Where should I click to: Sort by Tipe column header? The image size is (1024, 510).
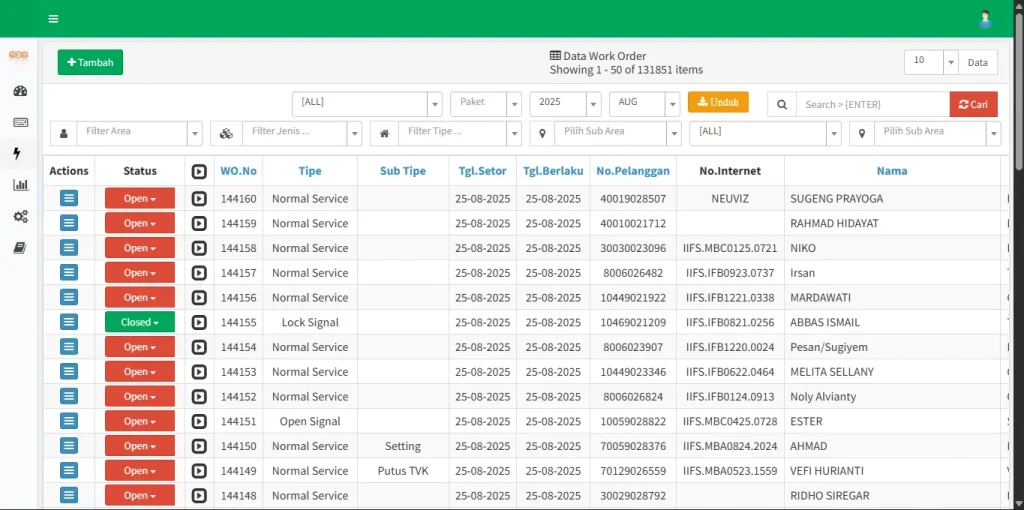[310, 171]
